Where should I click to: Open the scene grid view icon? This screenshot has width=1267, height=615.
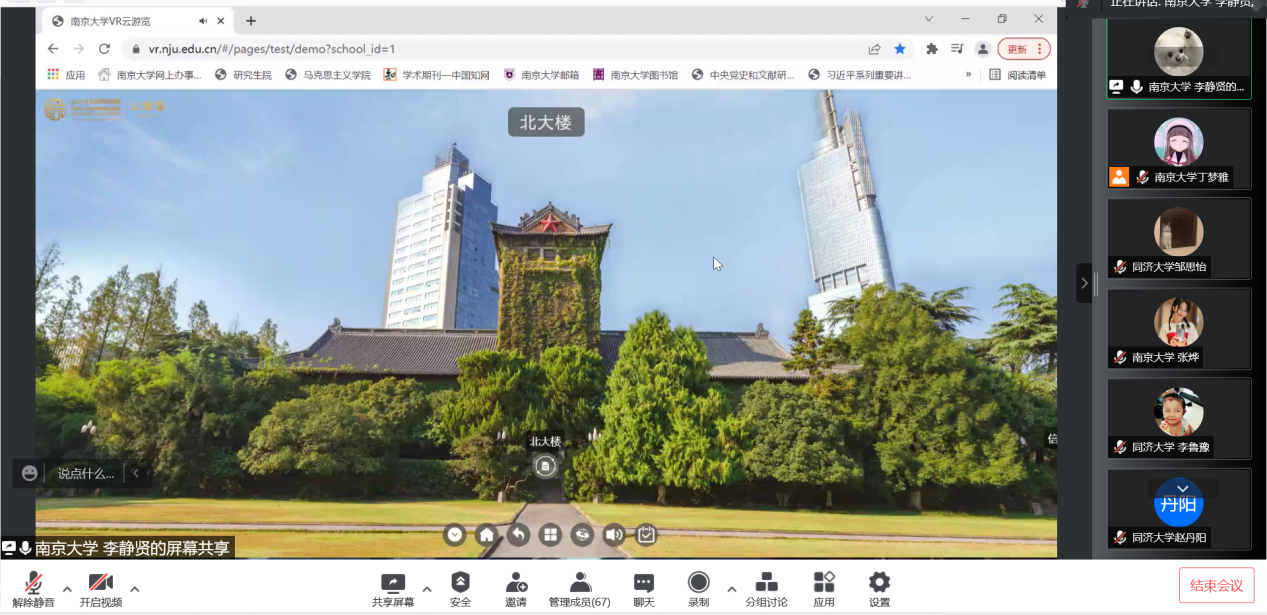pos(550,535)
